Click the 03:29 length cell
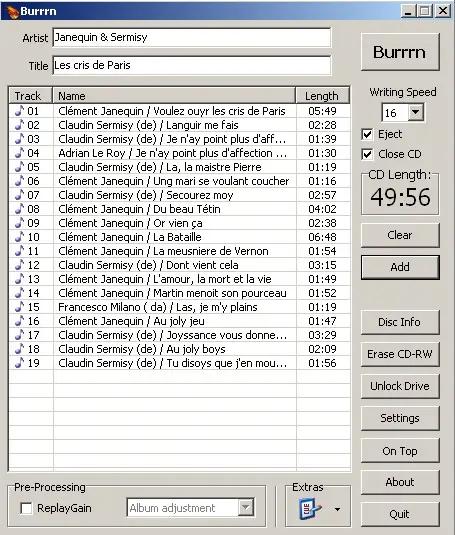This screenshot has height=535, width=455. coord(323,335)
